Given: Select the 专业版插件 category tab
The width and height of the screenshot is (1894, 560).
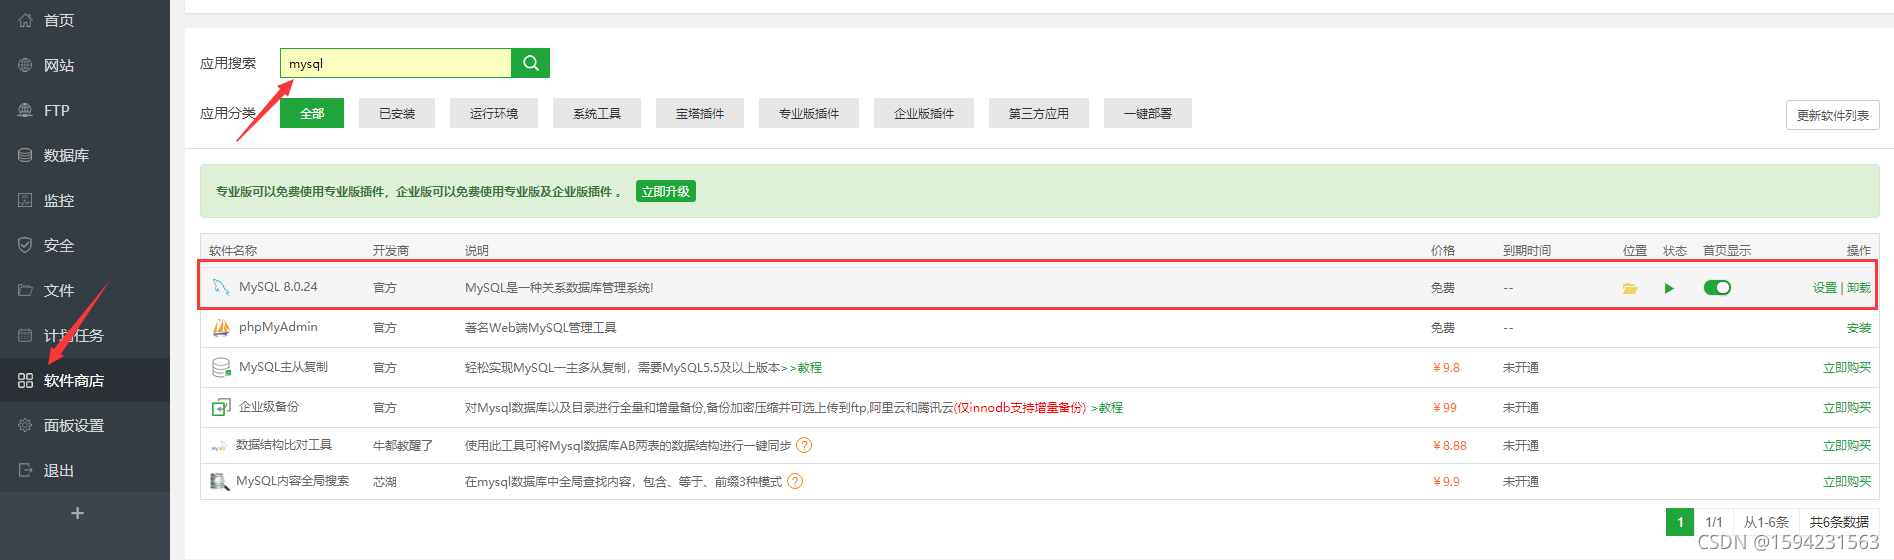Looking at the screenshot, I should click(x=809, y=113).
